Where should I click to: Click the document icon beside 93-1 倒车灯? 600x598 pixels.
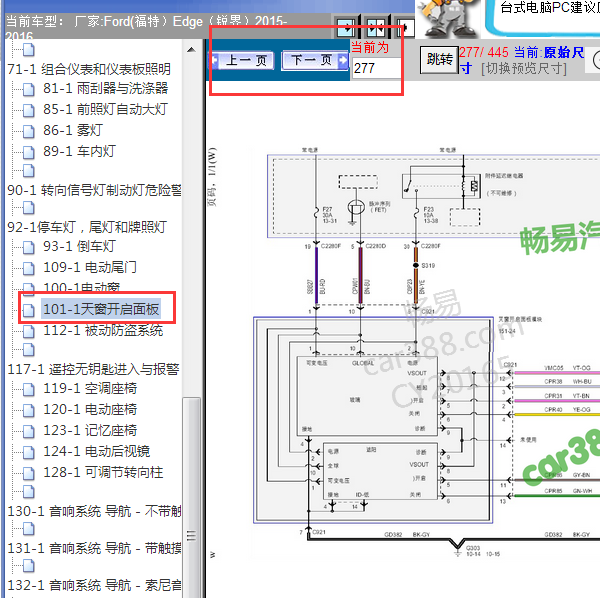click(x=28, y=247)
